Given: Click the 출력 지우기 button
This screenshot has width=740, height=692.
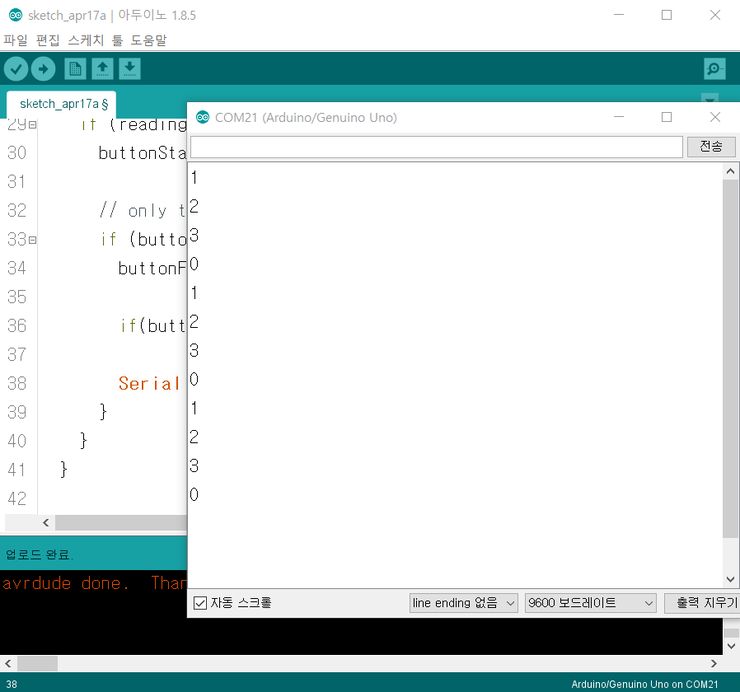Looking at the screenshot, I should [702, 603].
